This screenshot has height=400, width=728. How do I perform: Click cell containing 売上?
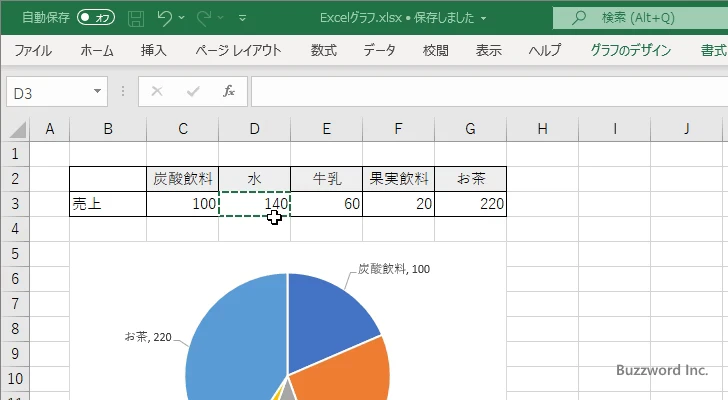(108, 204)
